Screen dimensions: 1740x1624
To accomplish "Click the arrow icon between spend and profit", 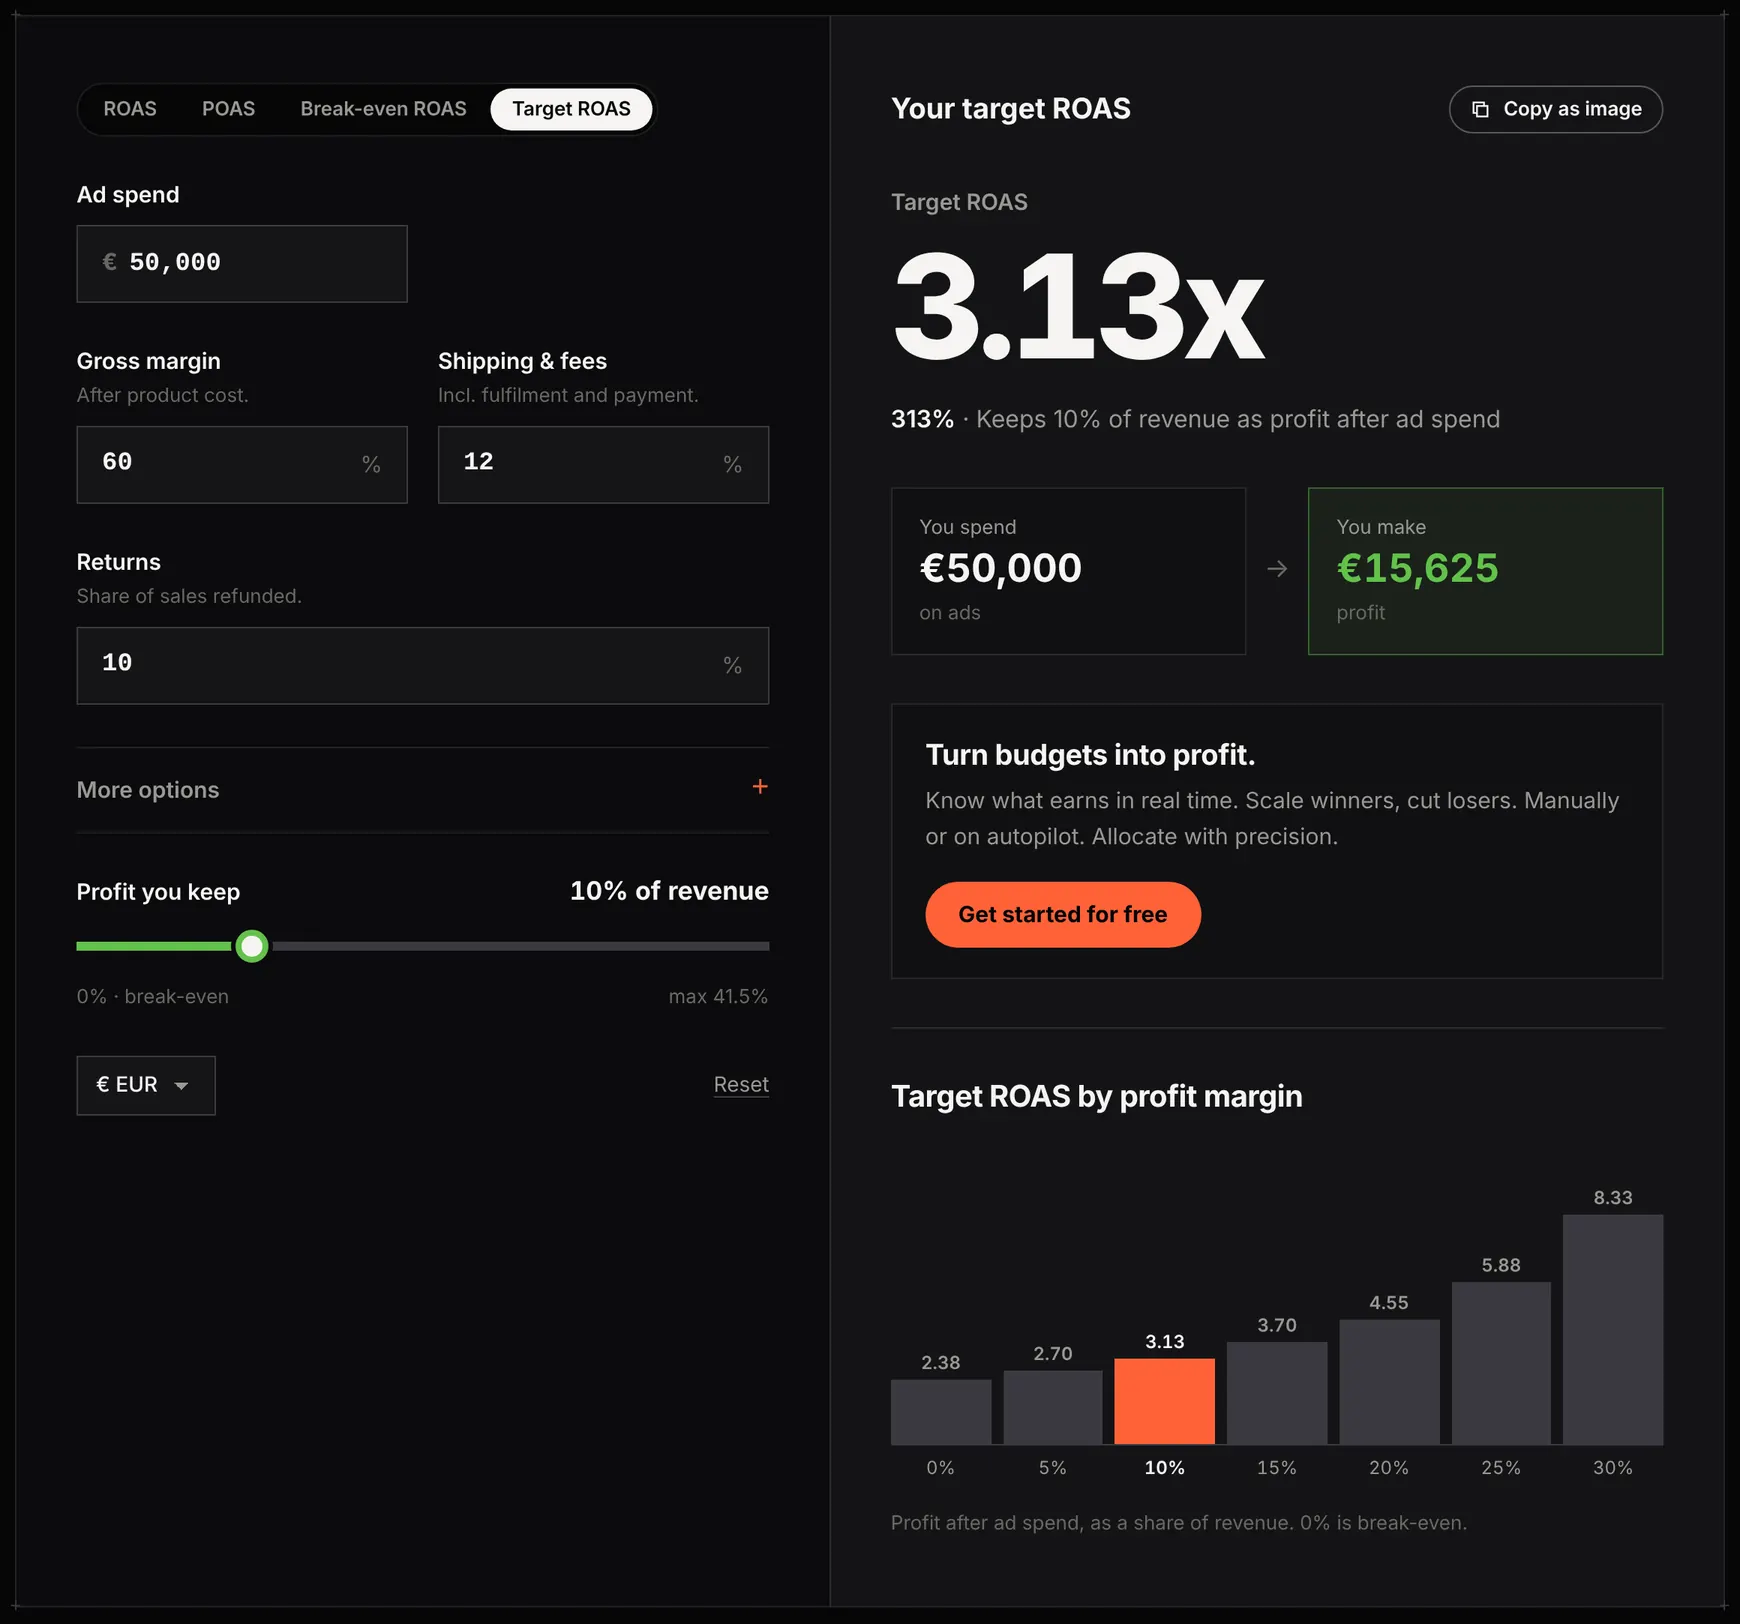I will coord(1277,569).
